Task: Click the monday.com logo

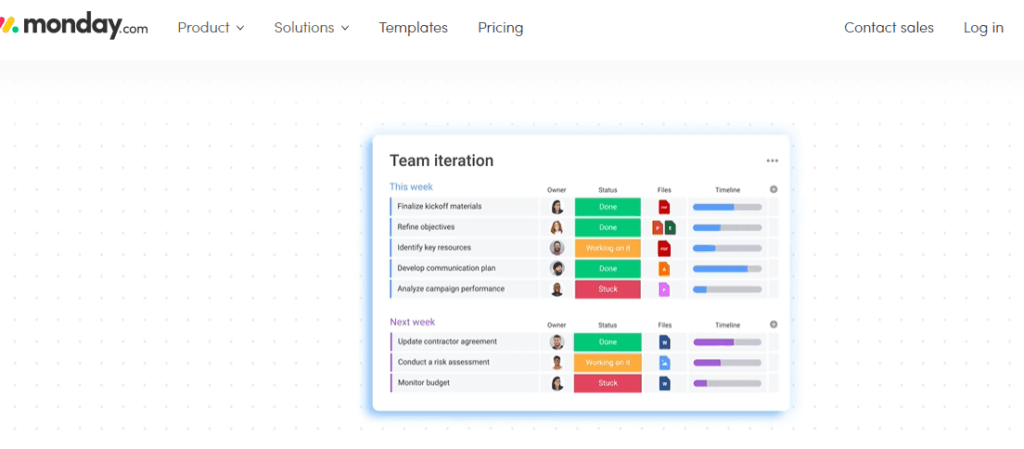Action: coord(74,27)
